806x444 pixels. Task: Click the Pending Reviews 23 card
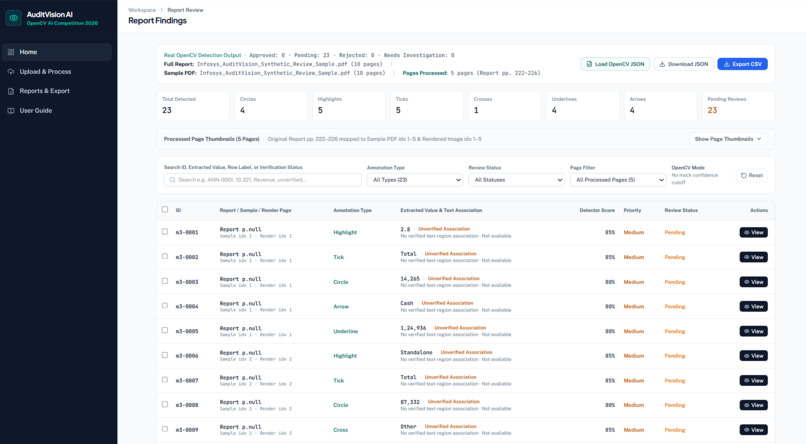(x=739, y=106)
